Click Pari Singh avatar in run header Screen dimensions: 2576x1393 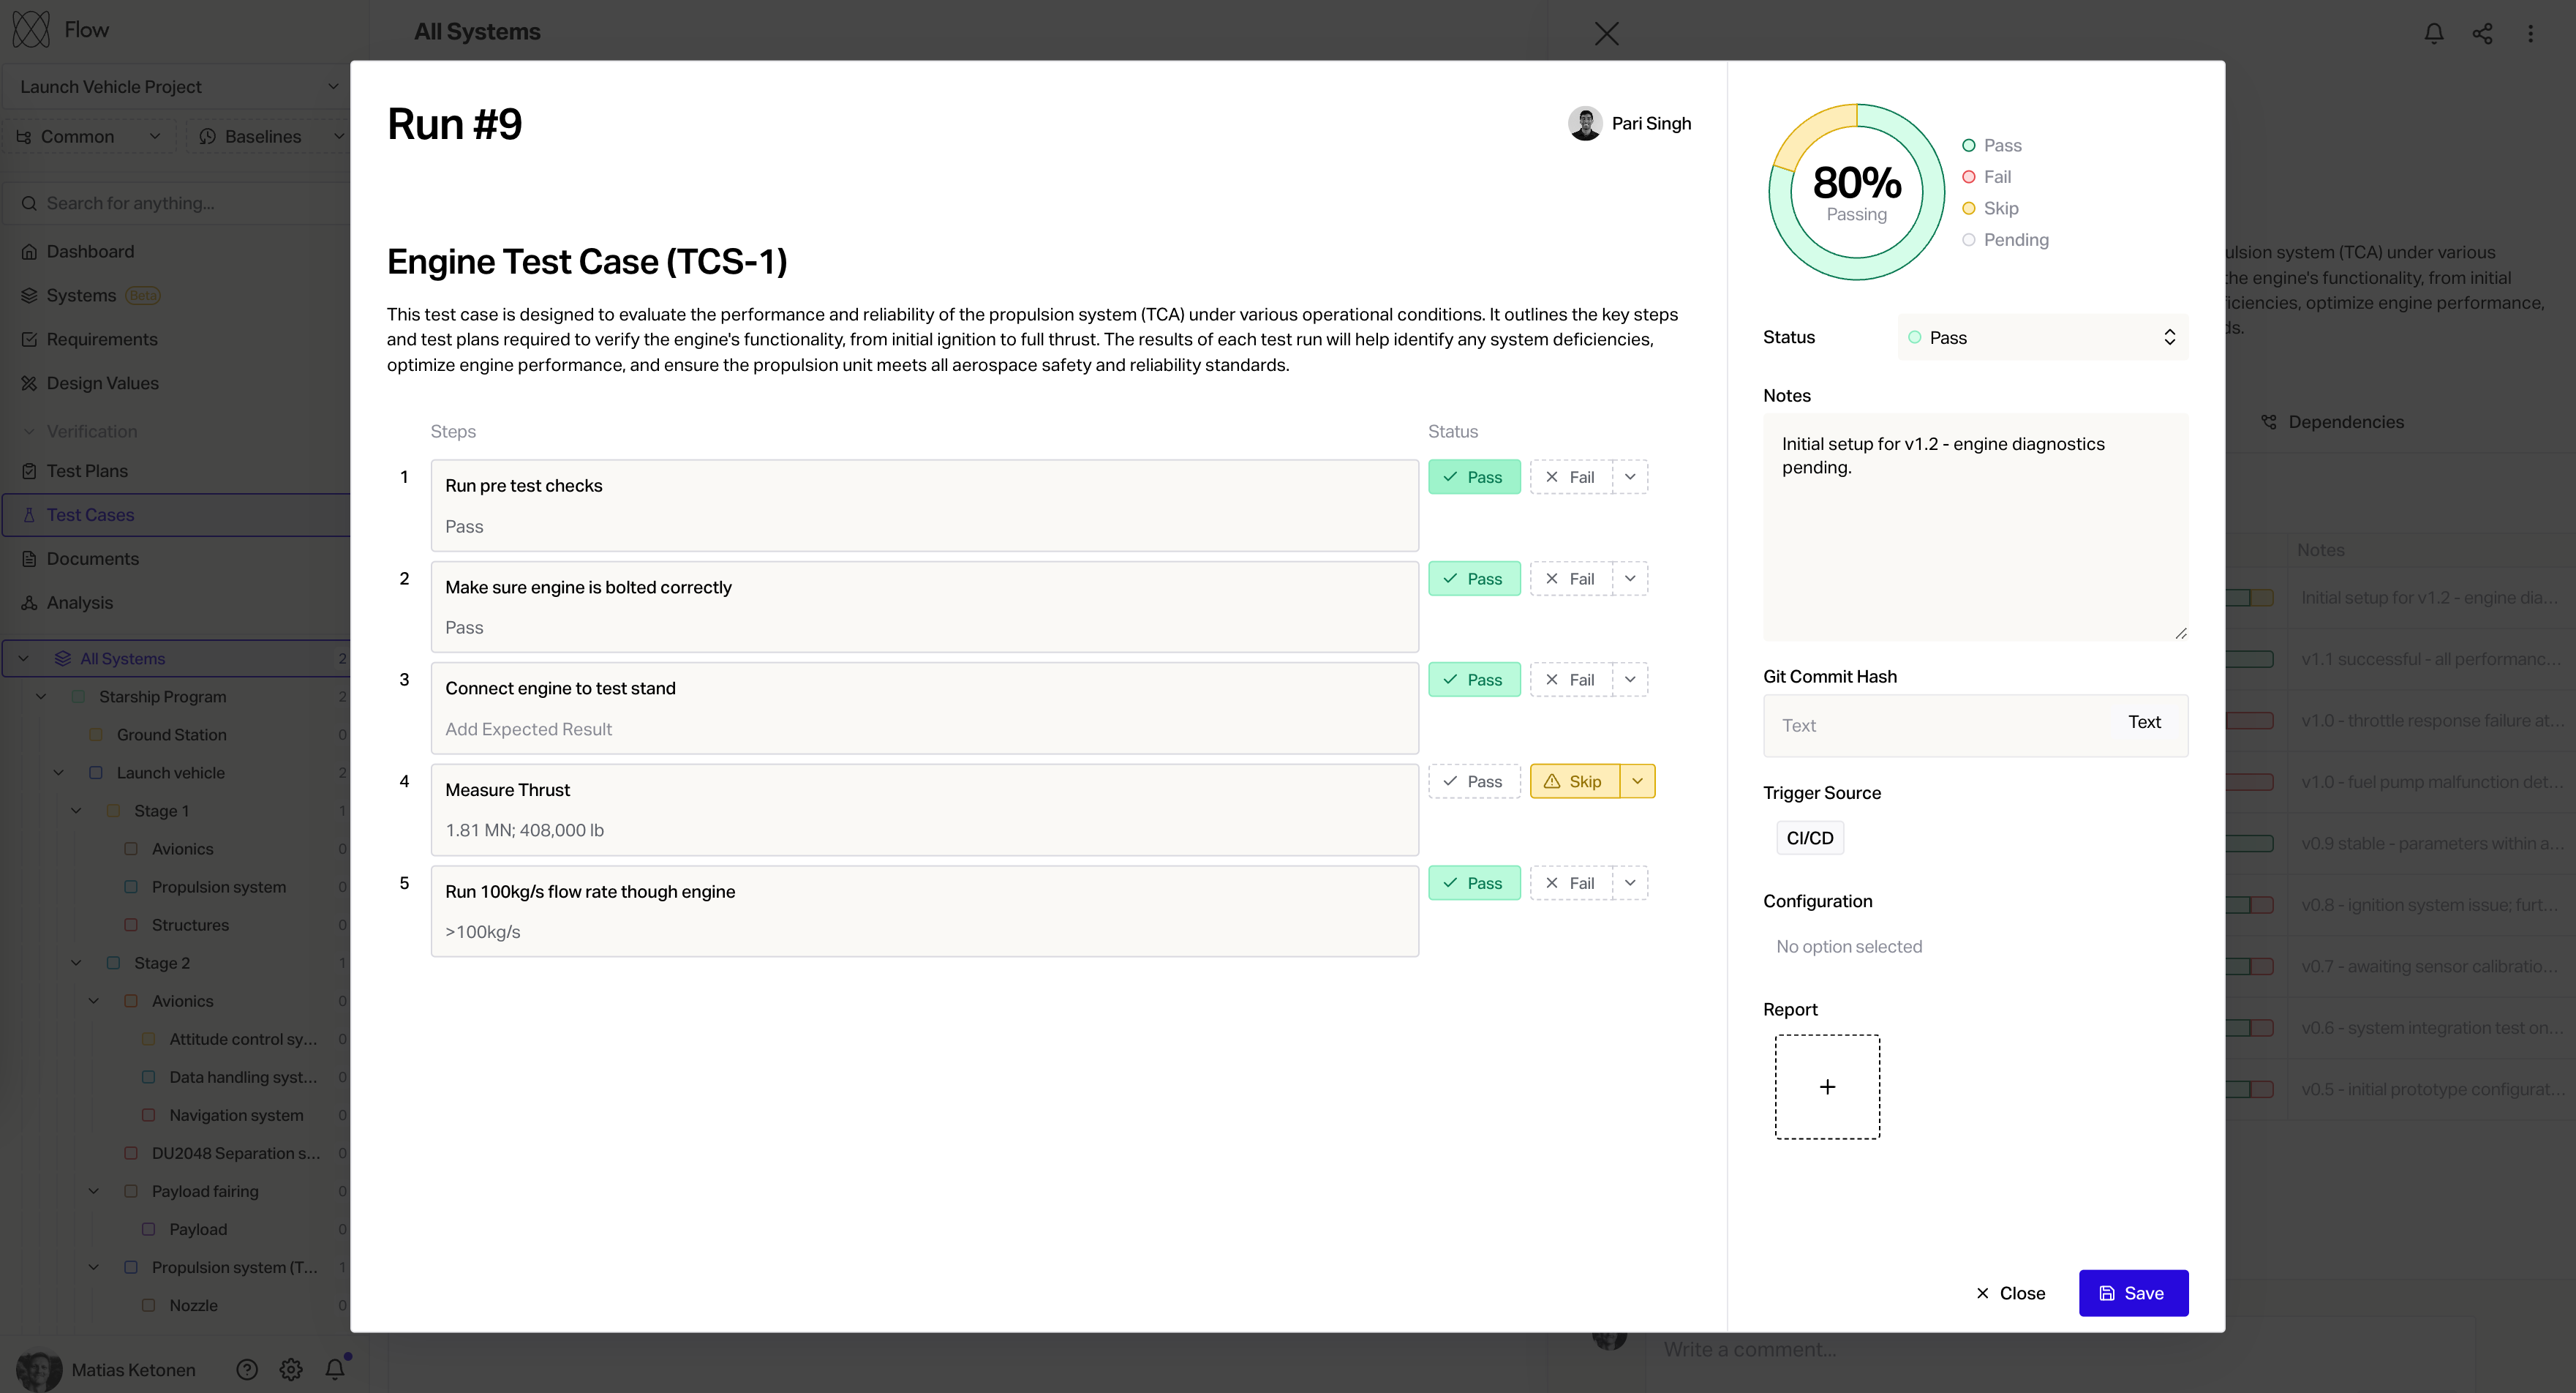pos(1585,123)
